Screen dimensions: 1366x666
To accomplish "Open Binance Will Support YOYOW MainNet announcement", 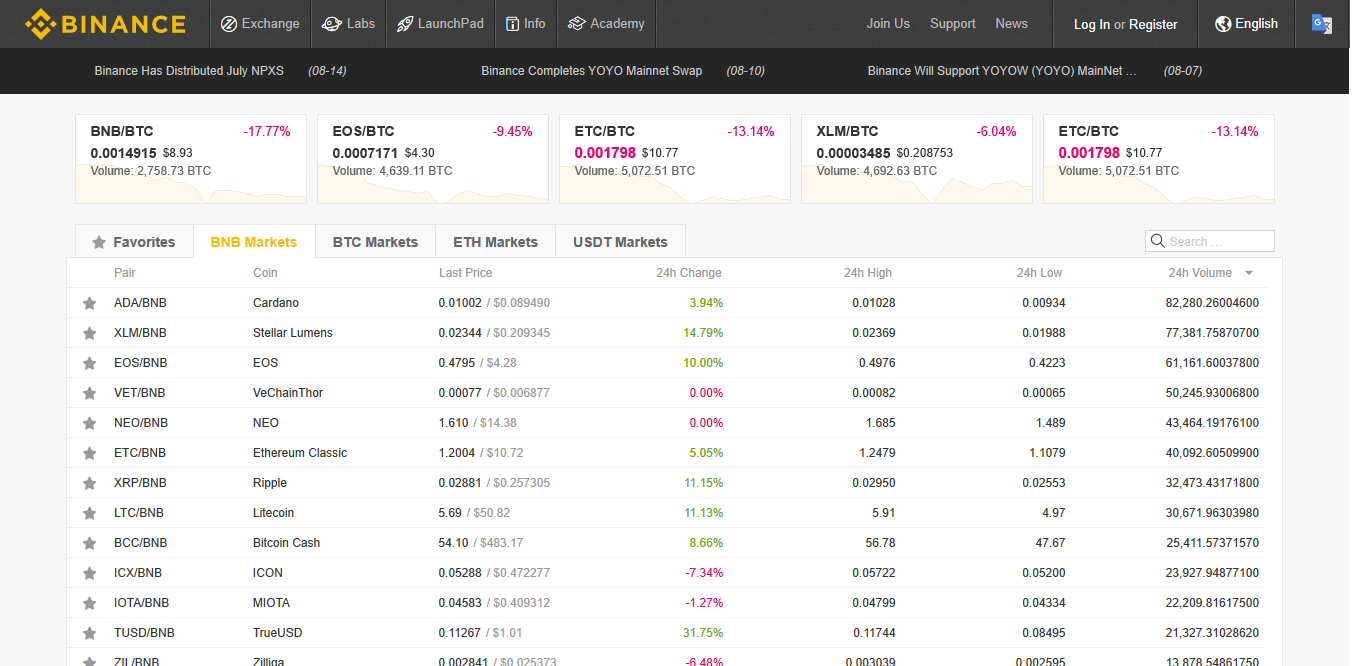I will point(1002,71).
